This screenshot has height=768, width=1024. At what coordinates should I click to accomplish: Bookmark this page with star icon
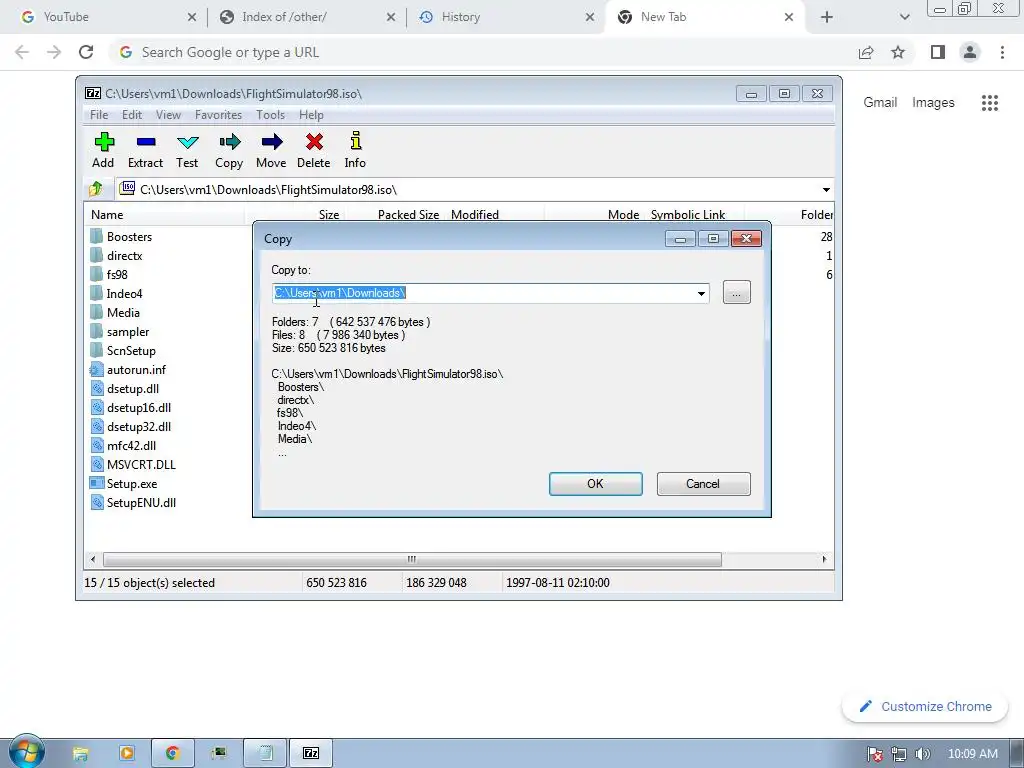(898, 52)
